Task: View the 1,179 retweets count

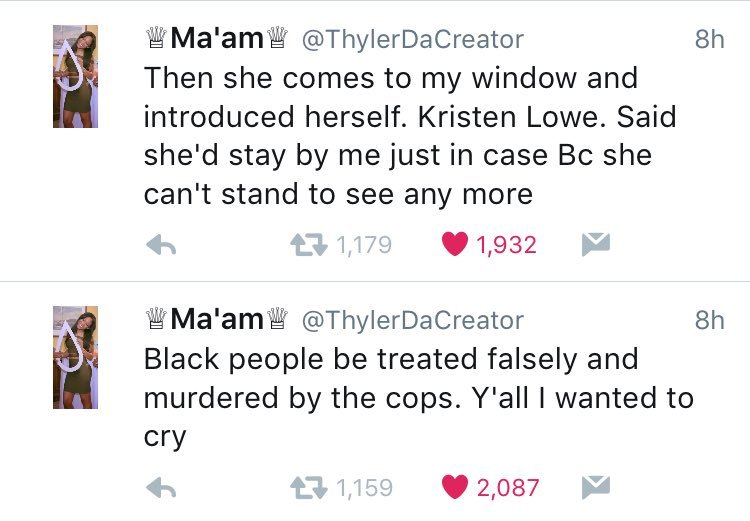Action: (362, 245)
